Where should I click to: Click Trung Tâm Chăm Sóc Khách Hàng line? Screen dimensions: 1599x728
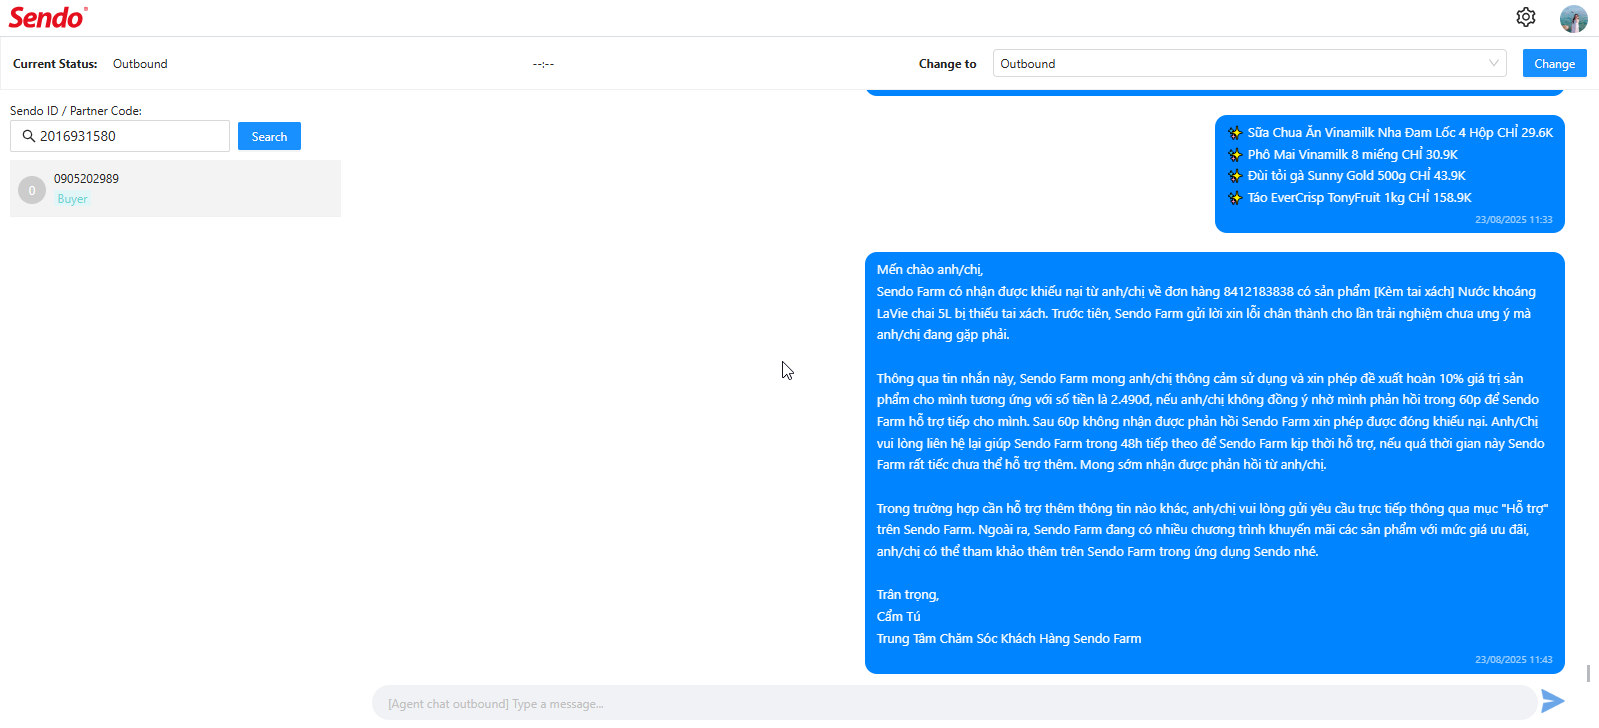(x=1009, y=639)
